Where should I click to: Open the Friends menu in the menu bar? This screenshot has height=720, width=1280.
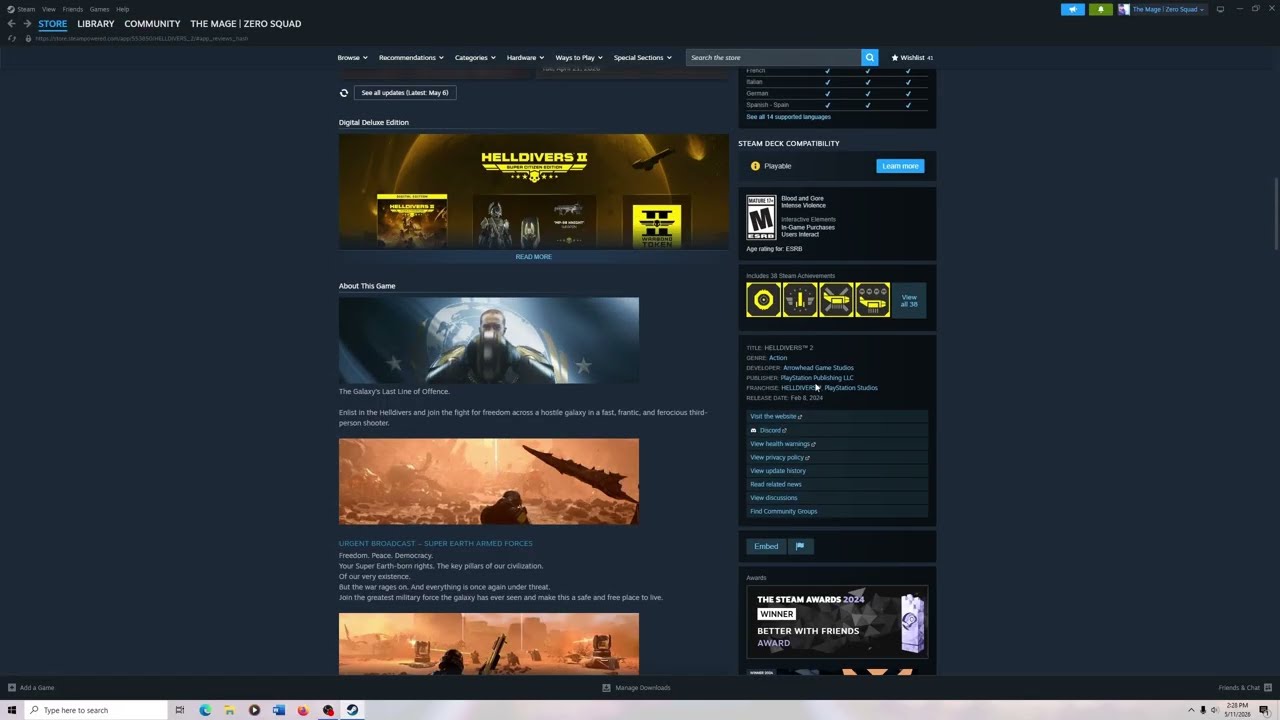pyautogui.click(x=73, y=9)
